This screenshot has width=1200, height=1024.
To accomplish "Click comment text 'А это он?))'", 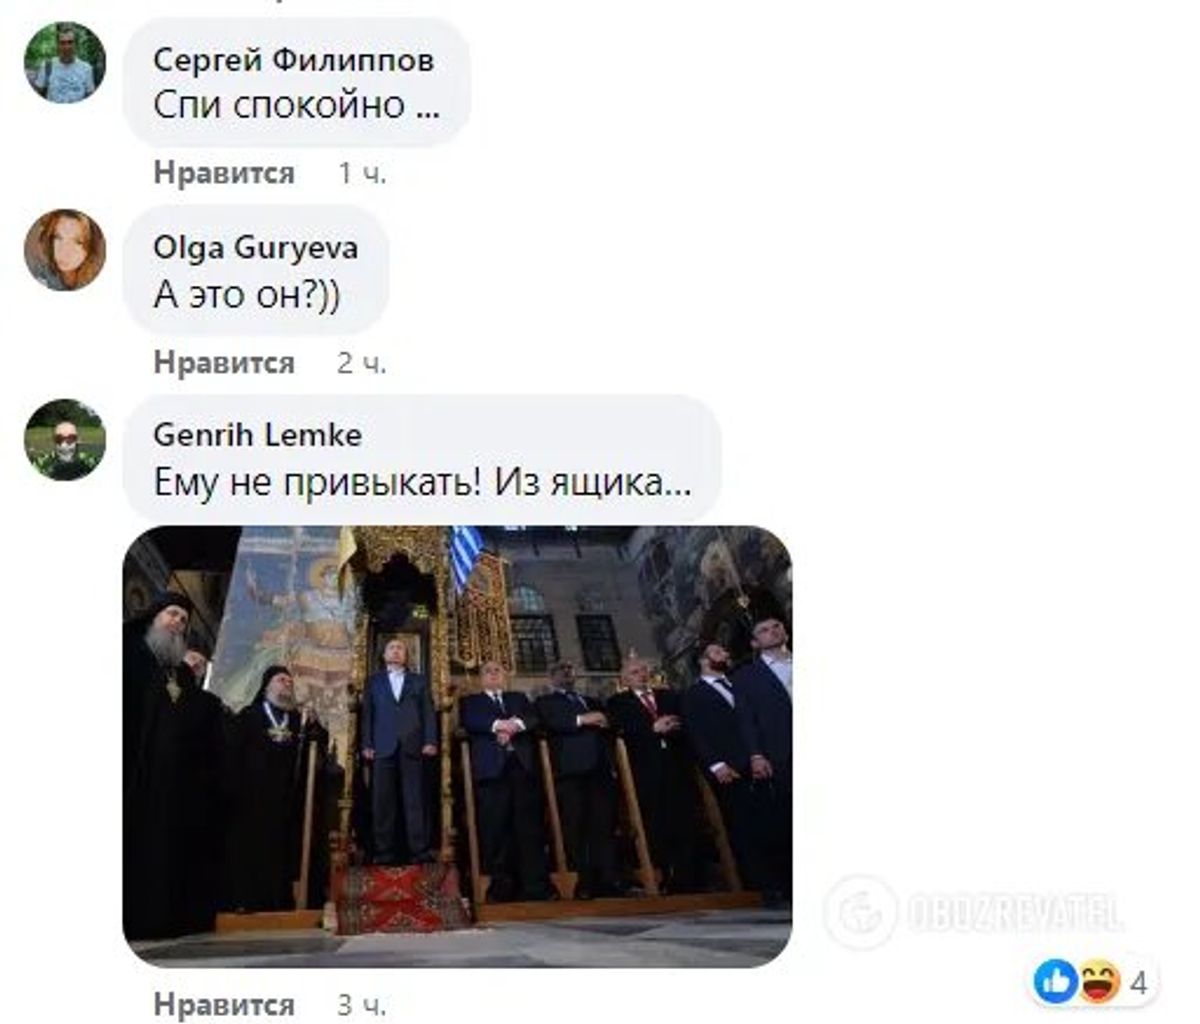I will [x=246, y=295].
